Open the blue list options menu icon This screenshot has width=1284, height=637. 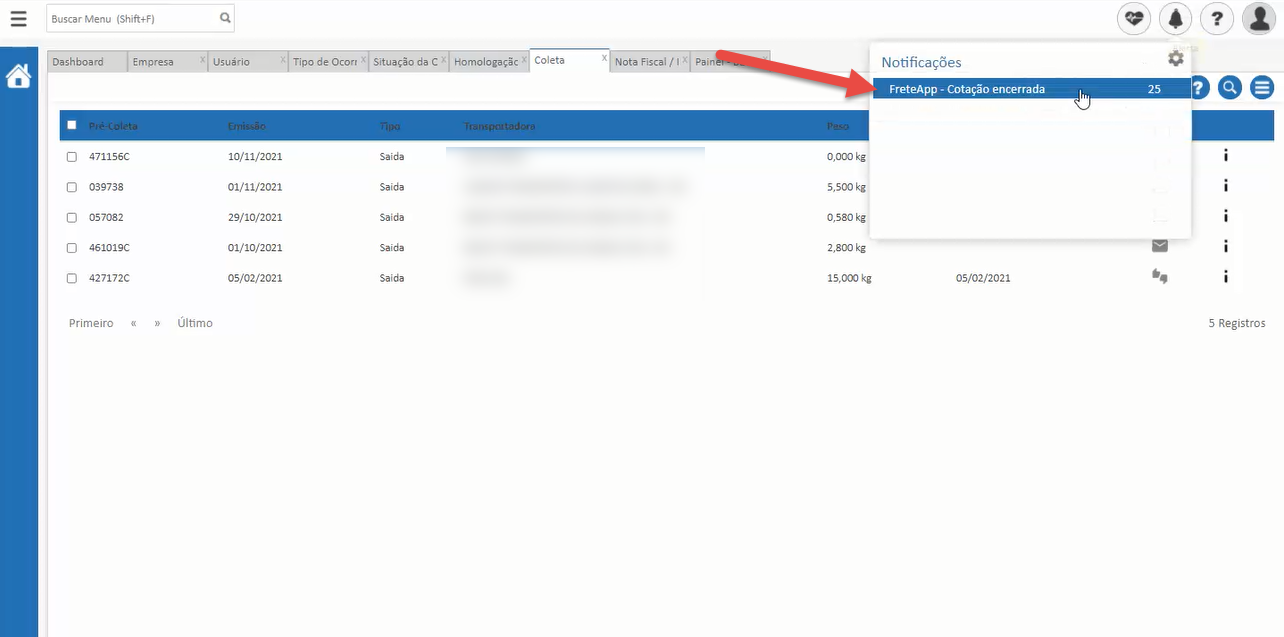[x=1262, y=88]
